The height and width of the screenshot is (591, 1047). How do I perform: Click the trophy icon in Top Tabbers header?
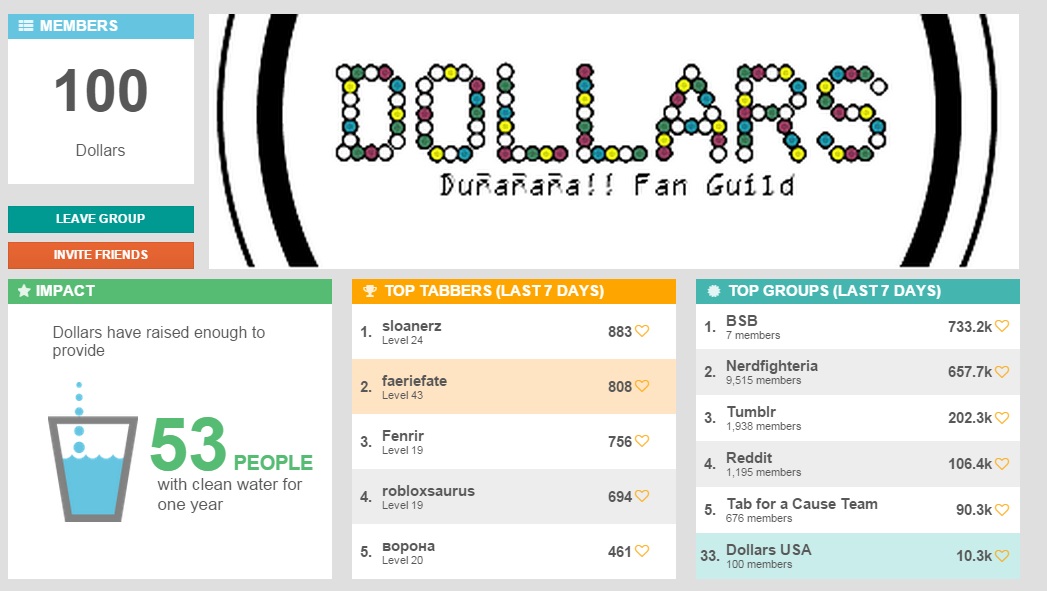tap(369, 290)
